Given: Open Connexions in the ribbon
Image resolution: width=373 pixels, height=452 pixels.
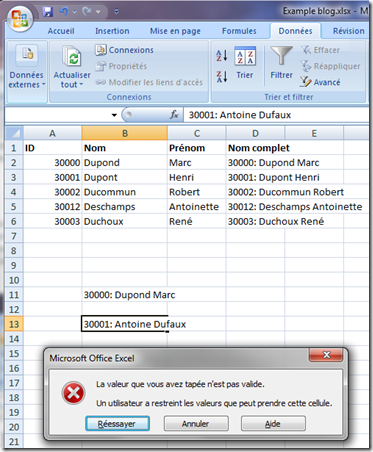Looking at the screenshot, I should pyautogui.click(x=124, y=50).
